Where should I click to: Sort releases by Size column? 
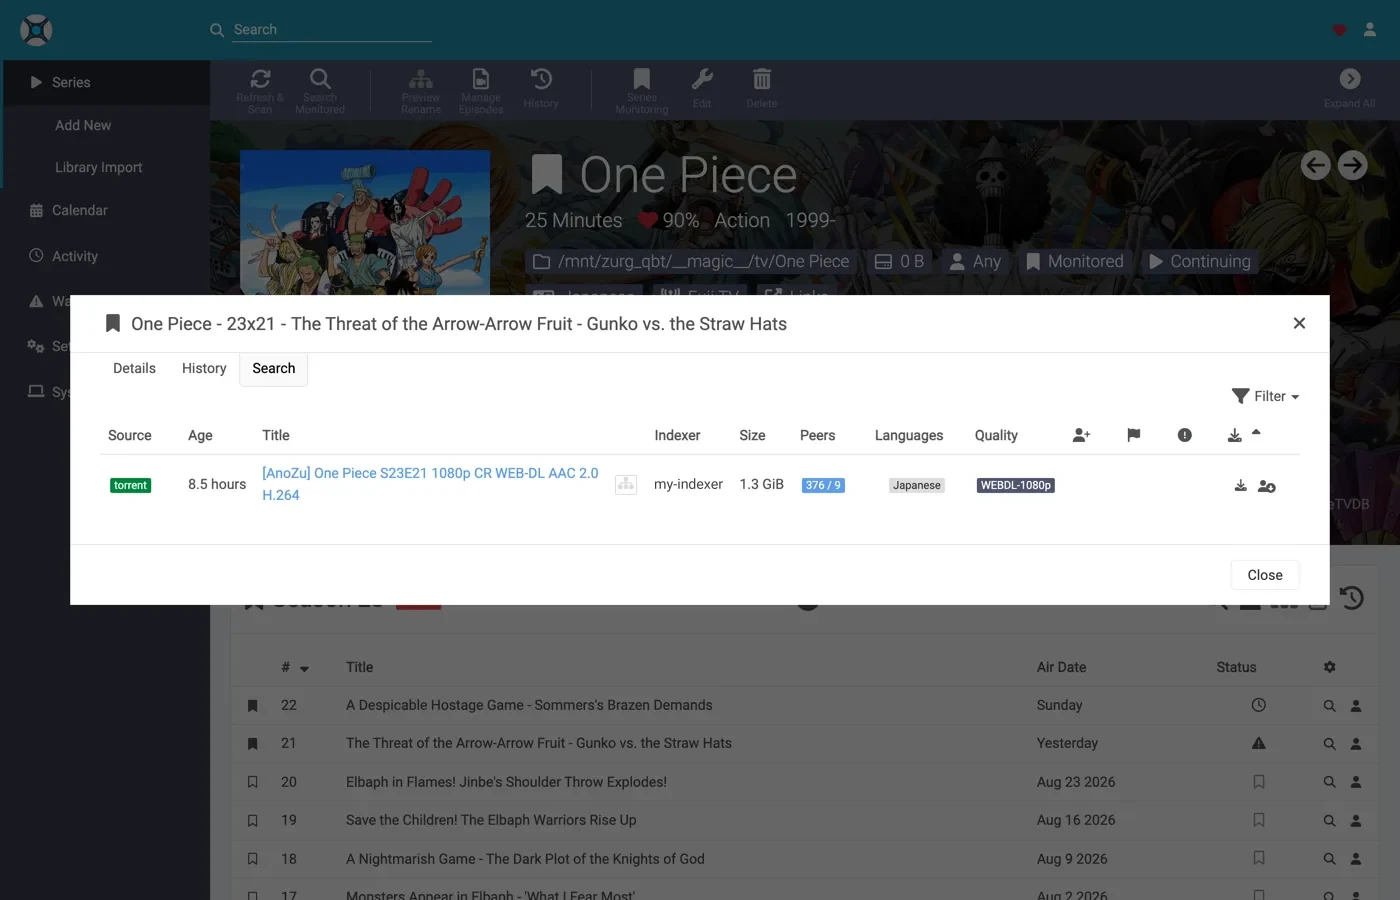pos(752,435)
